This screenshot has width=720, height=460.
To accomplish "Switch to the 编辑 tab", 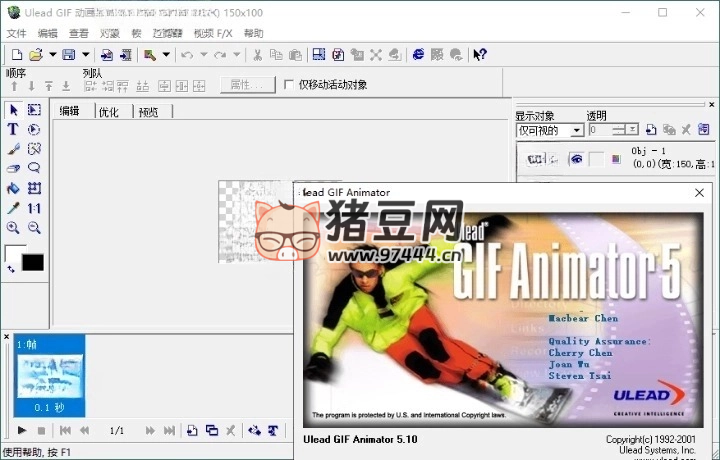I will click(x=69, y=111).
